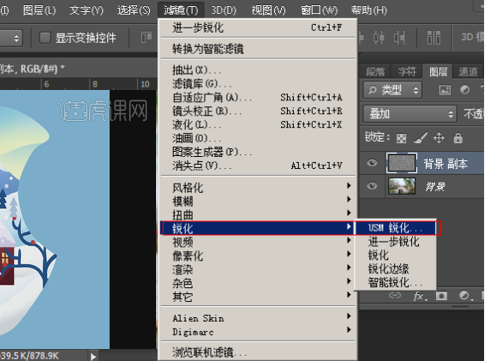
Task: Click the add layer mask icon
Action: [x=441, y=296]
